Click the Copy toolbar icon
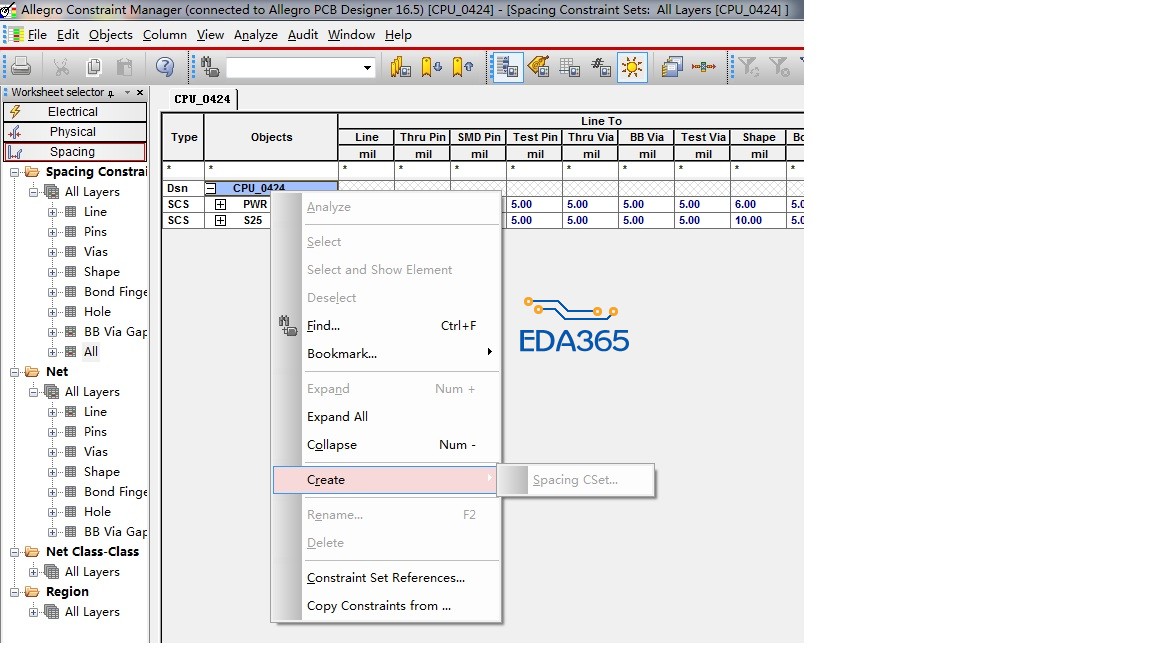This screenshot has height=648, width=1152. pyautogui.click(x=93, y=67)
